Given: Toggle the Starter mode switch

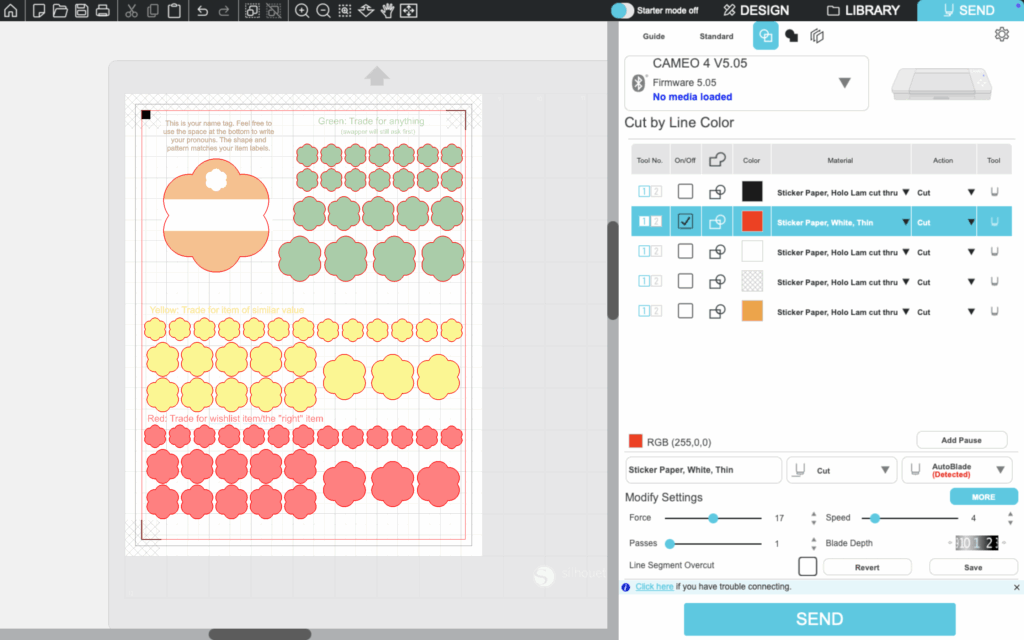Looking at the screenshot, I should coord(622,10).
